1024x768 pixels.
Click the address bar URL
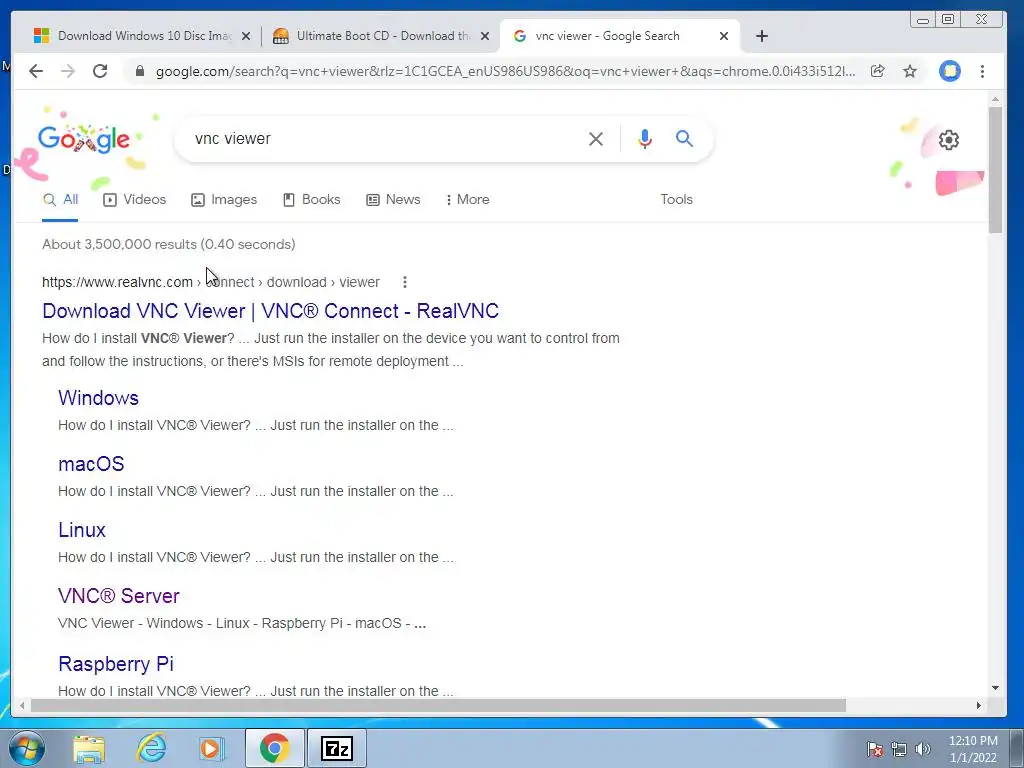pos(505,71)
